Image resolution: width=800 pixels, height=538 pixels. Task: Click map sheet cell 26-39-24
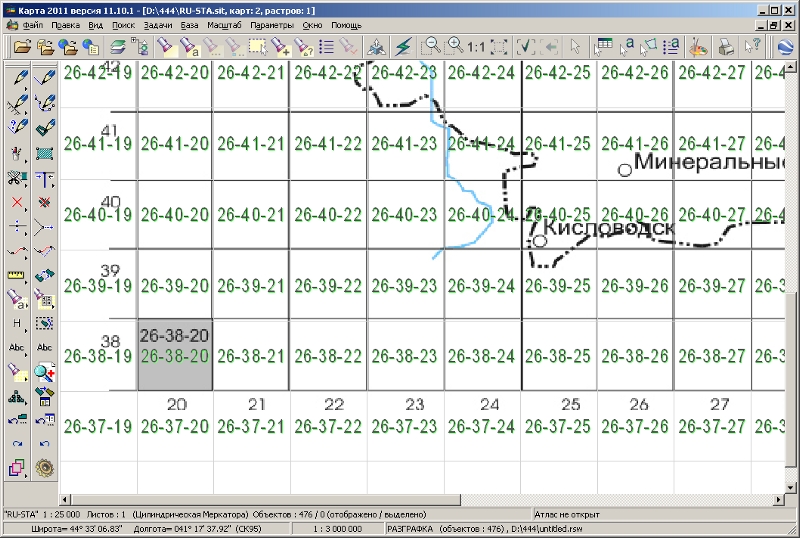tap(481, 286)
